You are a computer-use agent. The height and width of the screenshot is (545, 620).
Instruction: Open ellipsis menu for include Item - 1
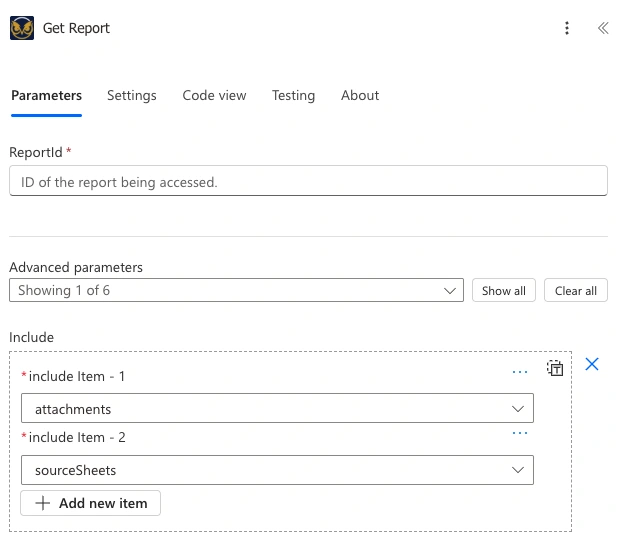point(520,372)
